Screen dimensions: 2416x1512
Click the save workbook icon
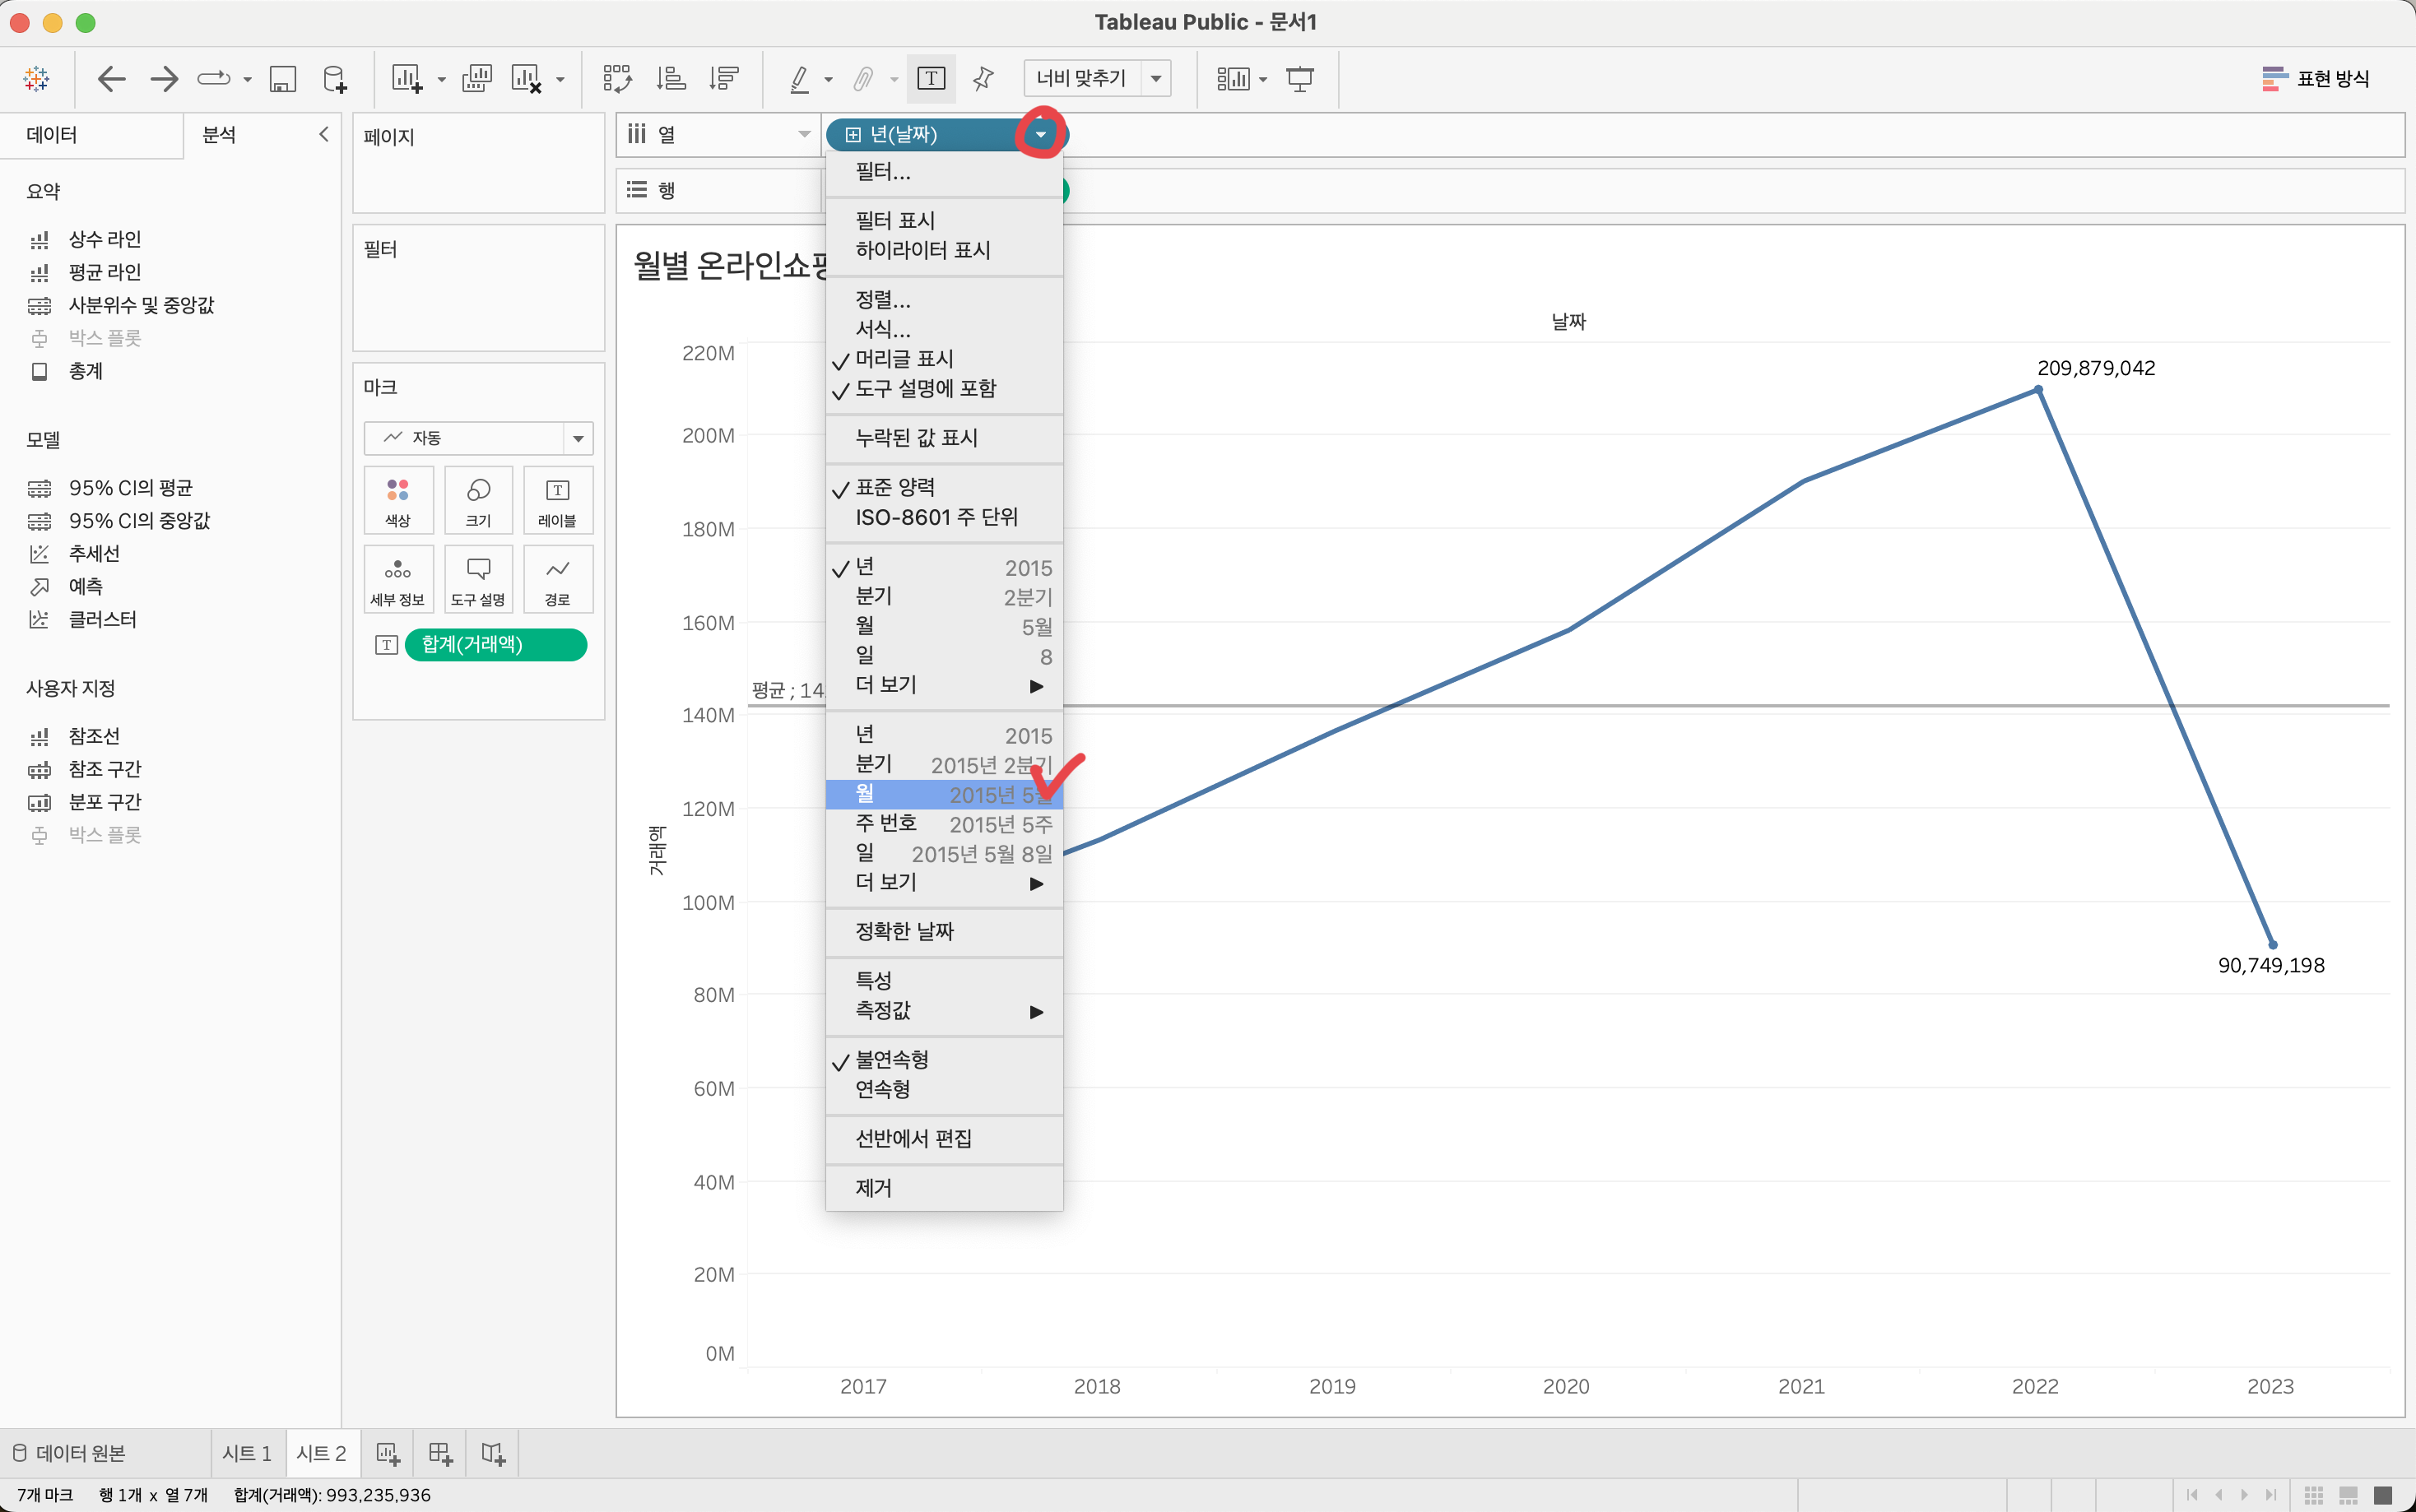[x=283, y=78]
